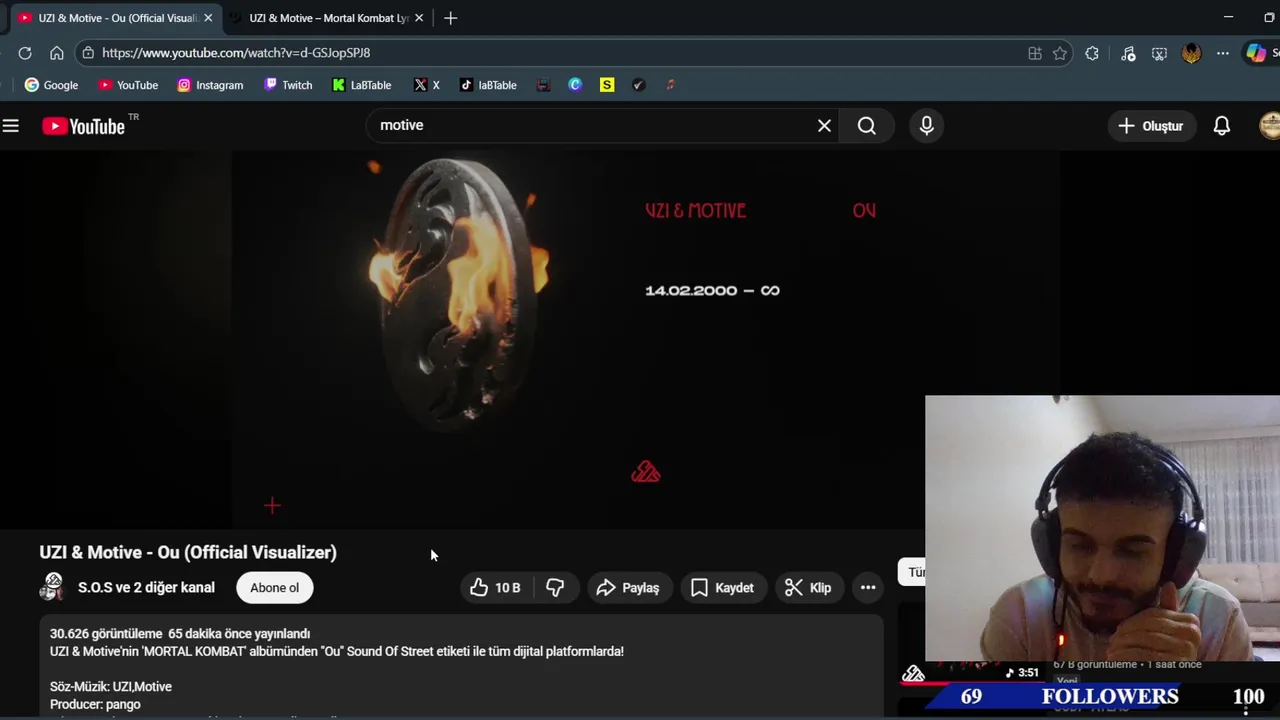The image size is (1280, 720).
Task: Open the split screen icon in address bar
Action: (x=1035, y=53)
